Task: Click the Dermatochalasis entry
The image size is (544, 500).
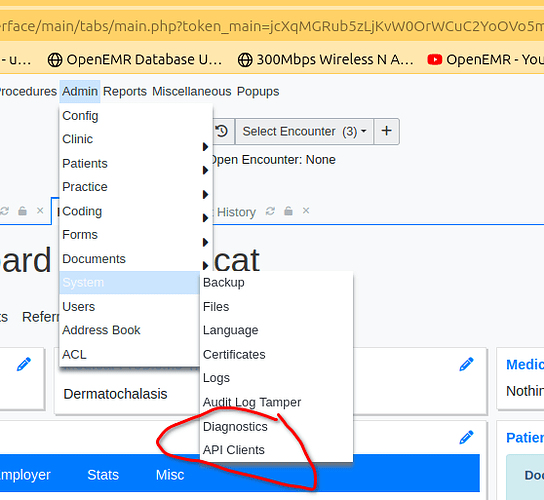Action: (x=115, y=394)
